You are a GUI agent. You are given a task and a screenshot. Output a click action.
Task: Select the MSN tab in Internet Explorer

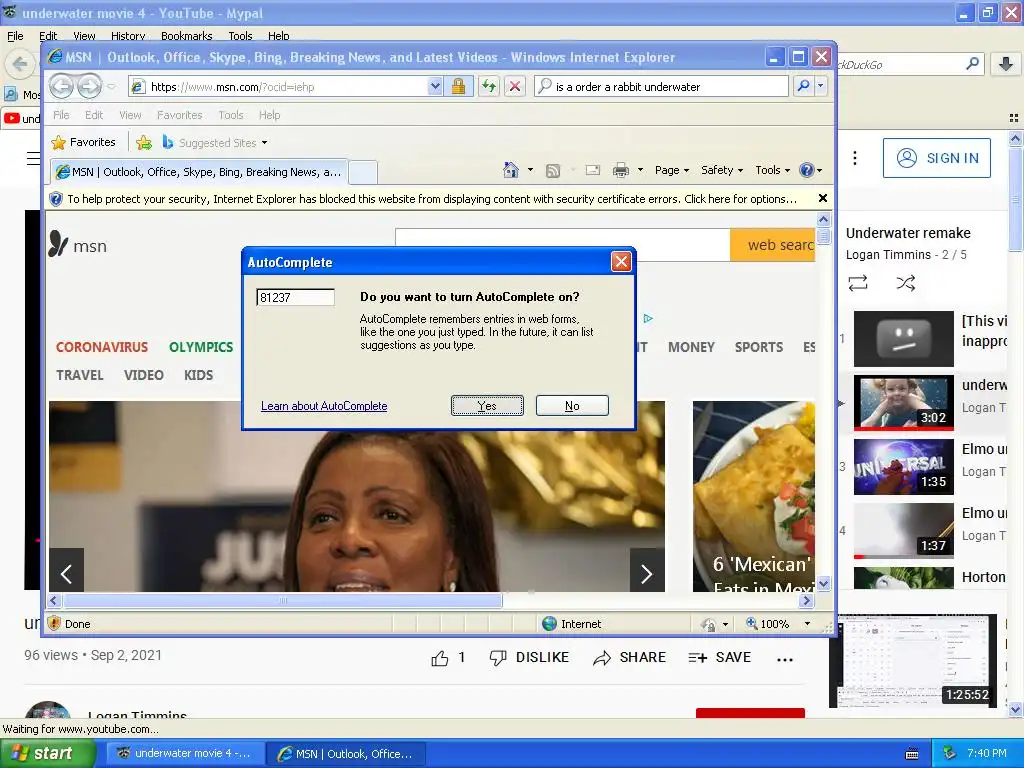[199, 172]
